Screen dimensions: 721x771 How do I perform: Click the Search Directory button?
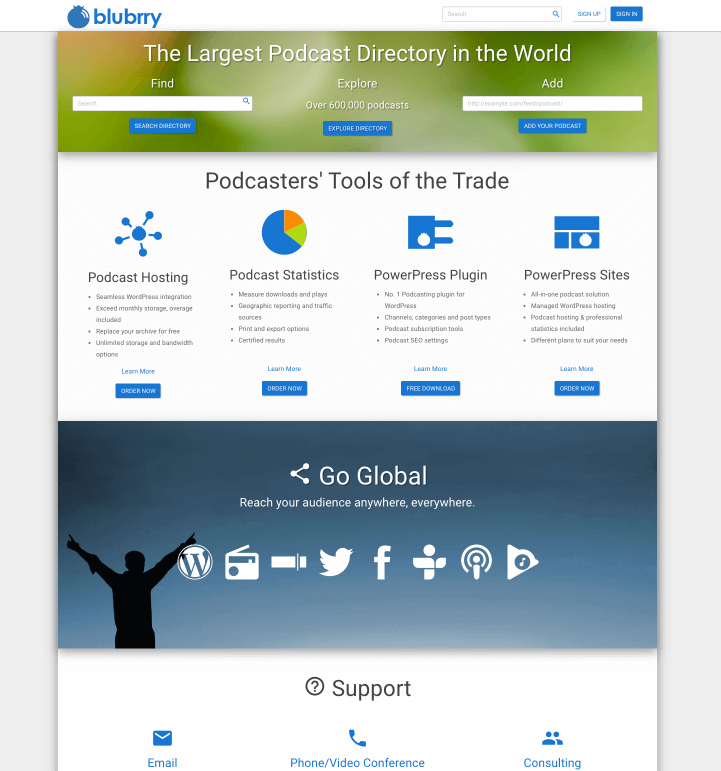coord(162,126)
